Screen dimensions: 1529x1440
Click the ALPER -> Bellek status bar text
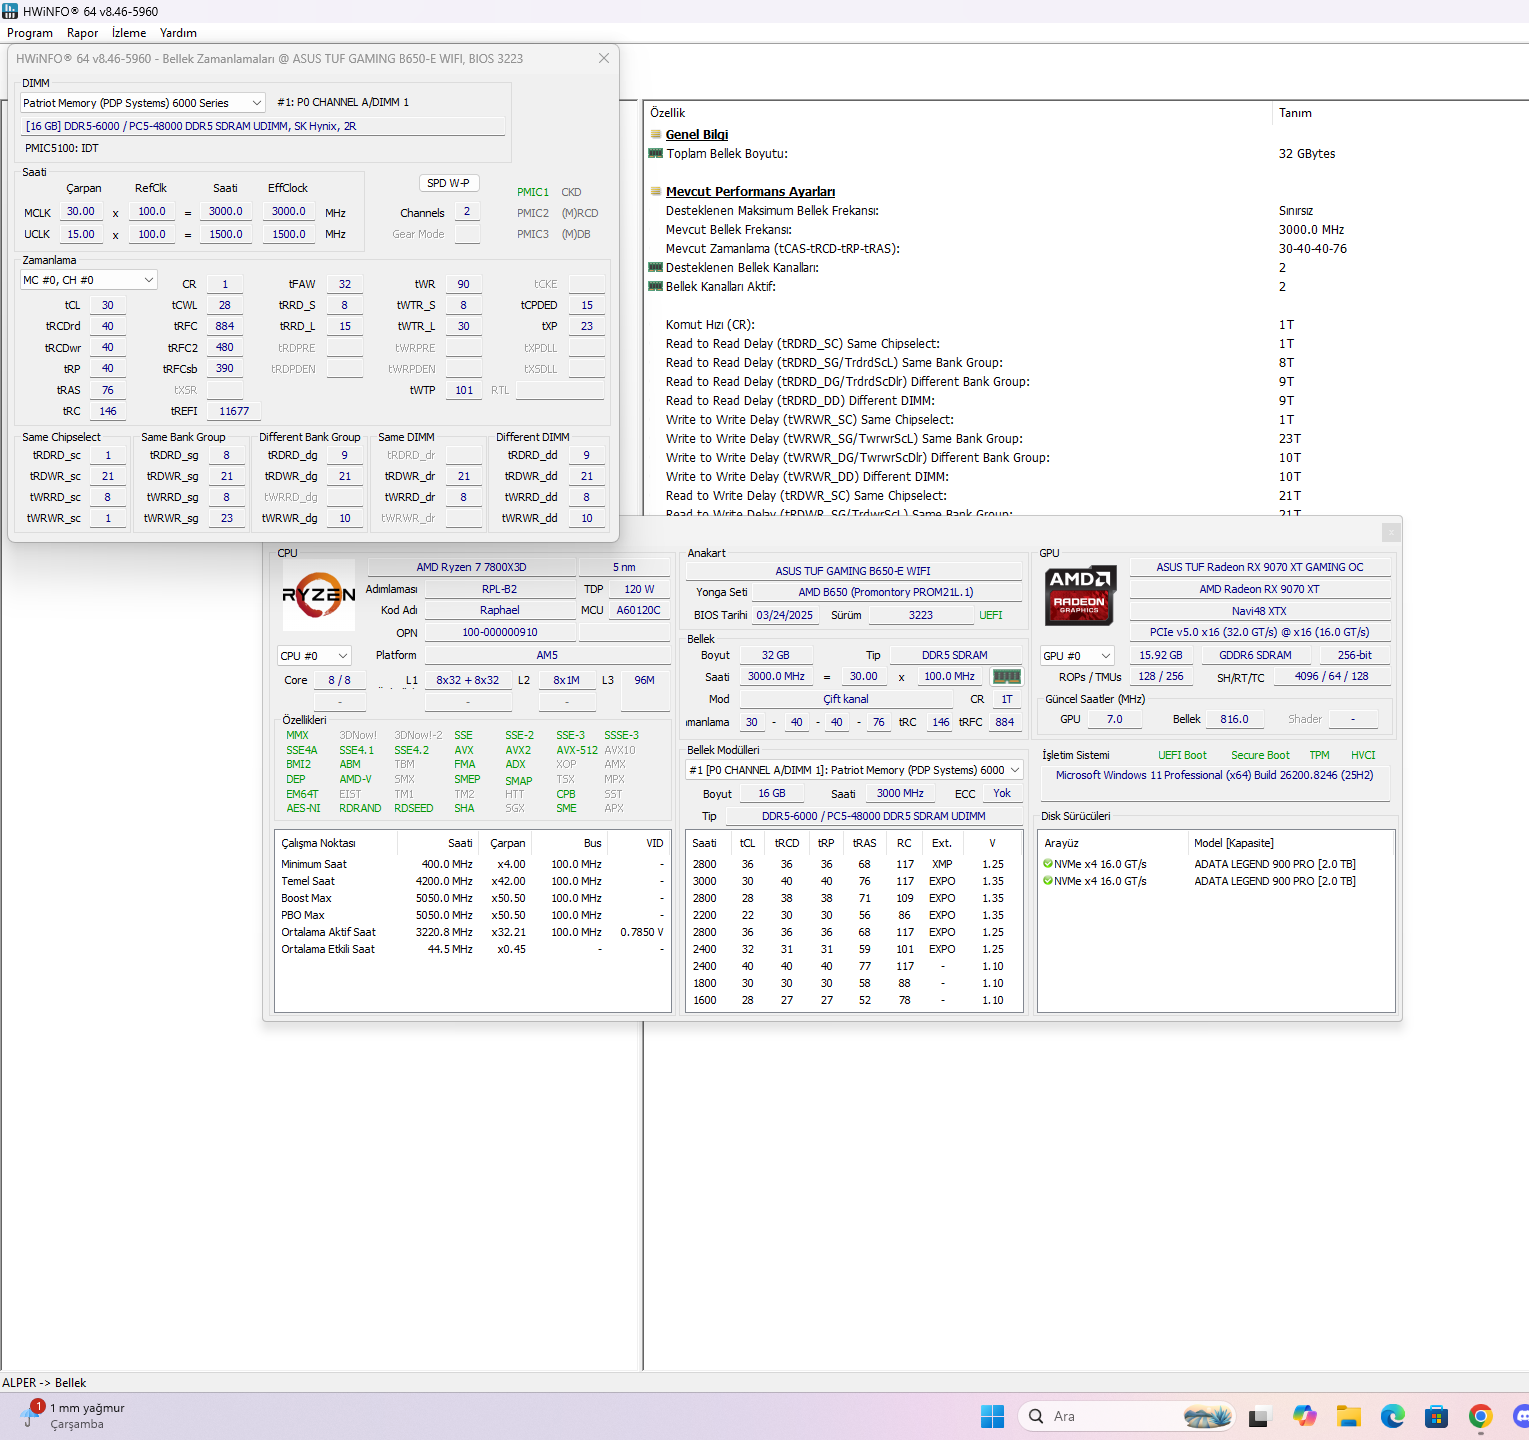point(44,1383)
